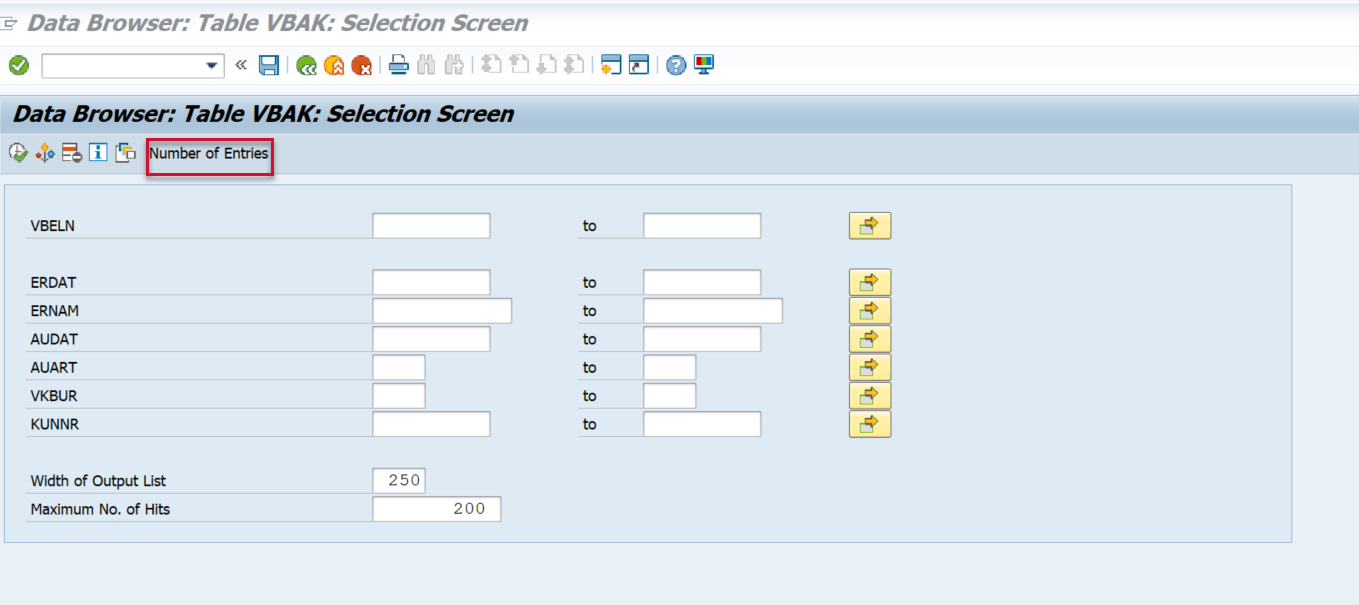Click the ERNAM upper 'to' field
The height and width of the screenshot is (605, 1359).
[x=712, y=311]
